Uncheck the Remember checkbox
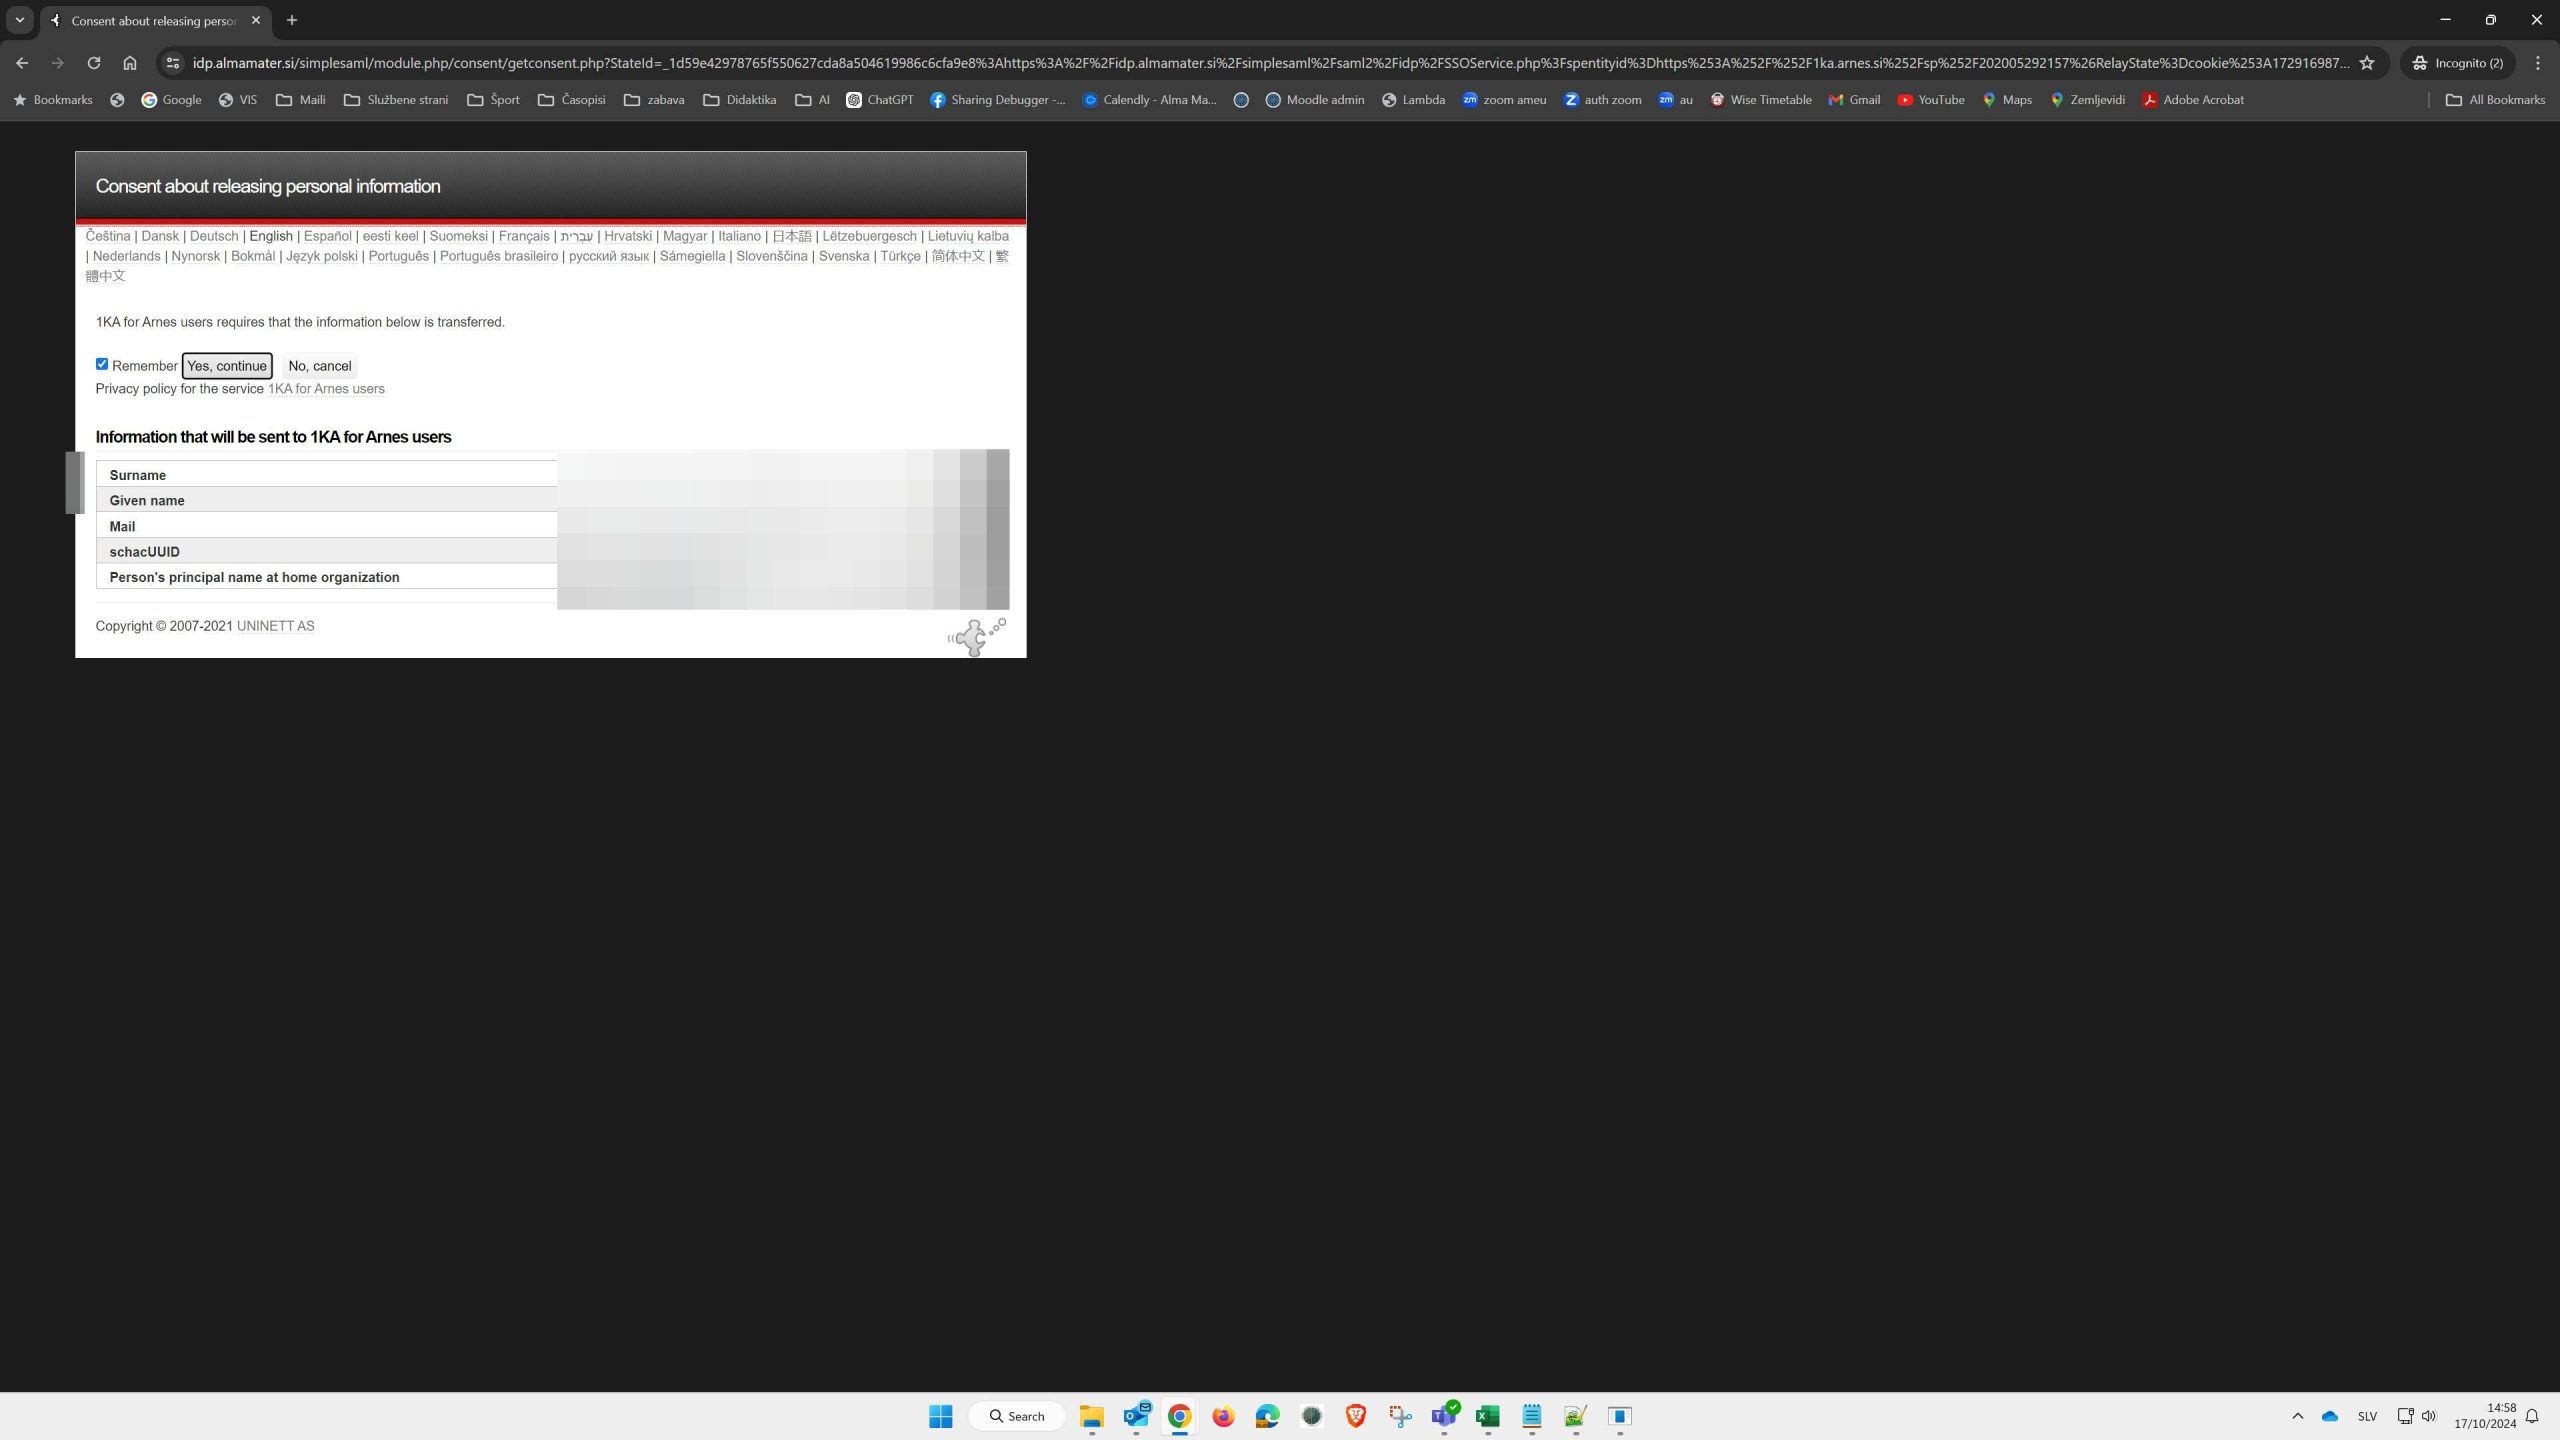 click(x=102, y=364)
